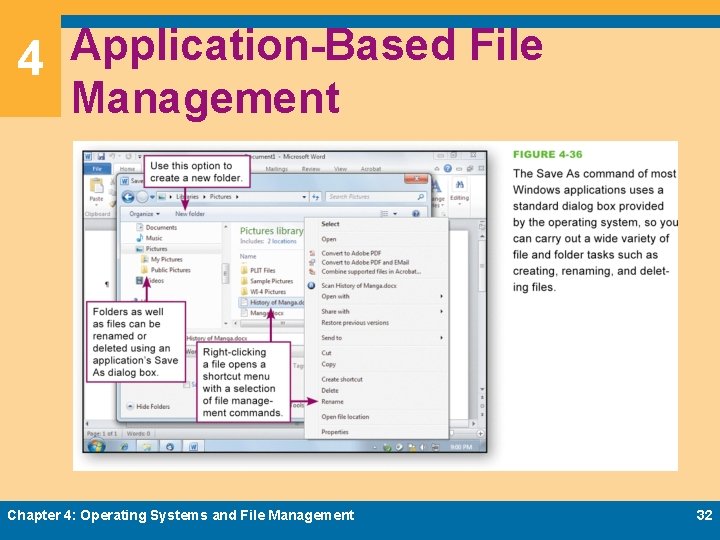Click the file list horizontal scrollbar

(271, 323)
